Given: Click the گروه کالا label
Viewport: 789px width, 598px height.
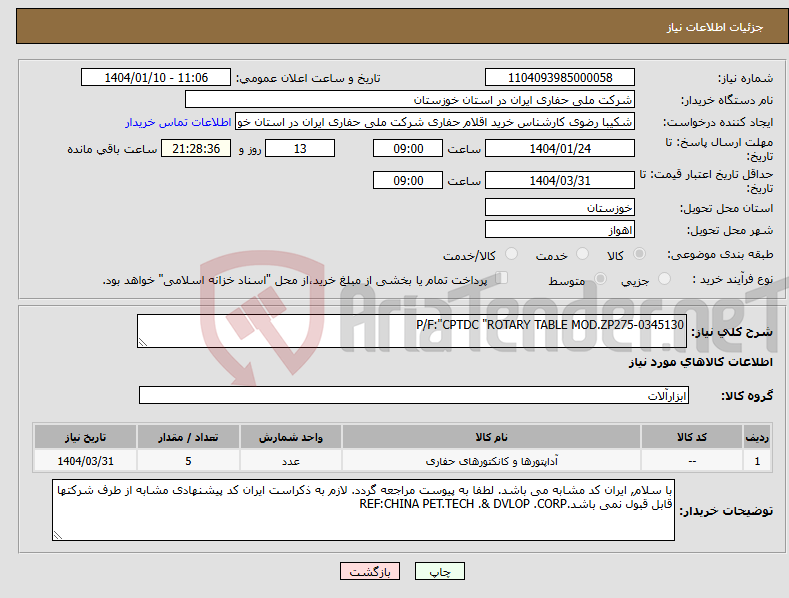Looking at the screenshot, I should pyautogui.click(x=747, y=396).
